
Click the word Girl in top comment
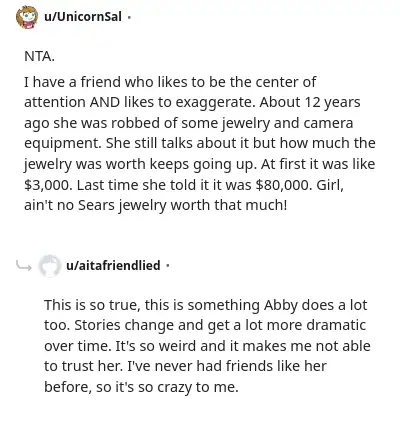point(329,185)
